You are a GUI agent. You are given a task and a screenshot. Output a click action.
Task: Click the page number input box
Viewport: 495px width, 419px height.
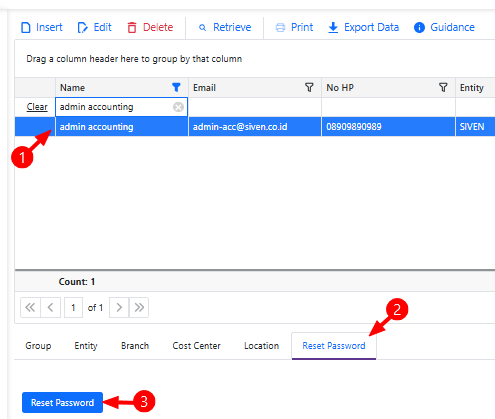point(73,307)
